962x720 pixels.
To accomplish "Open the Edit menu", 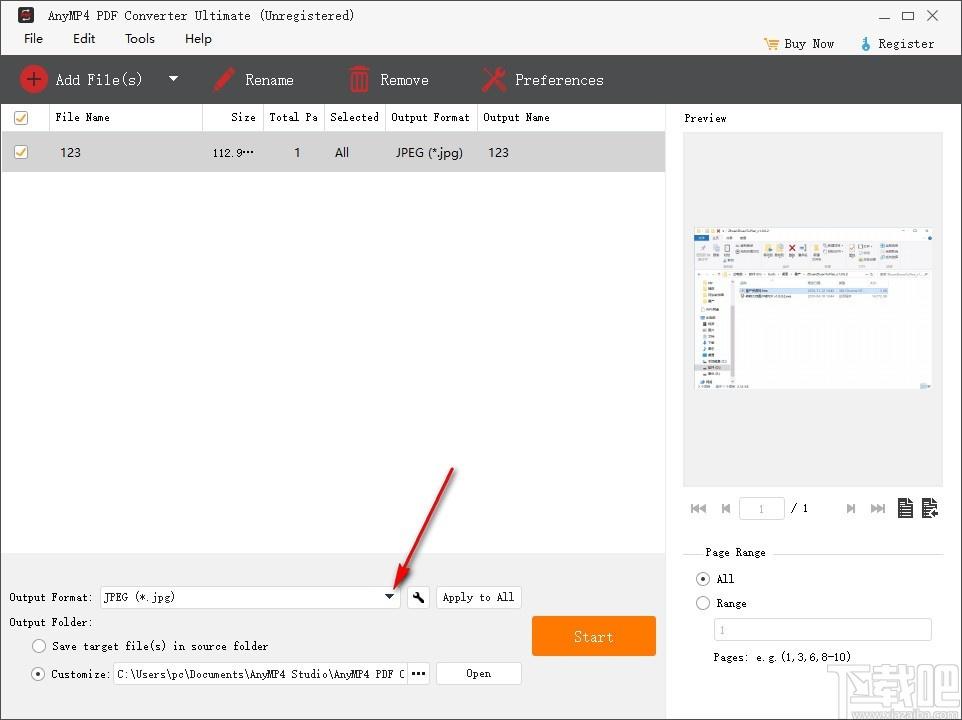I will (84, 39).
